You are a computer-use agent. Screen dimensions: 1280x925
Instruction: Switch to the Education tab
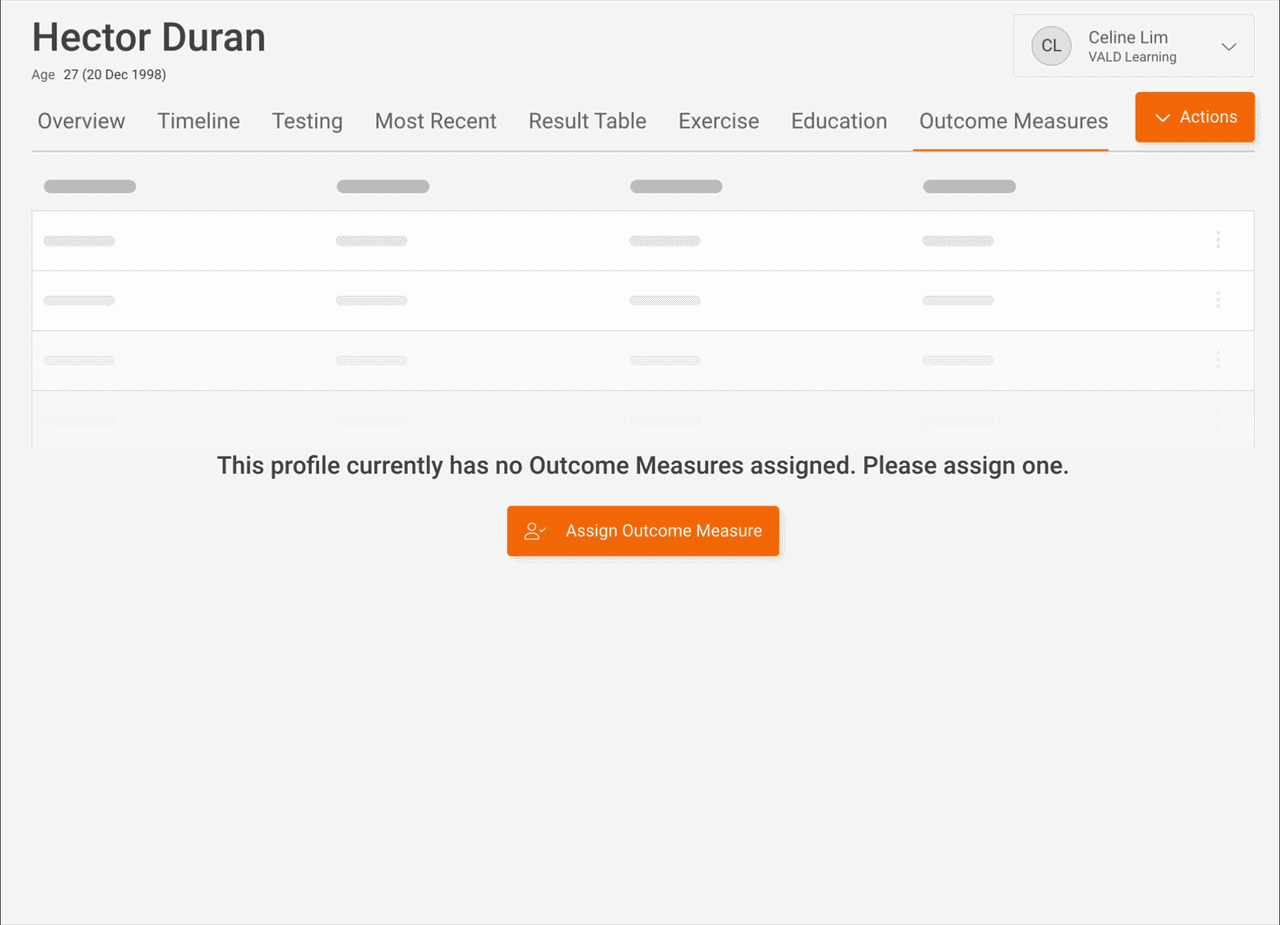pyautogui.click(x=839, y=121)
